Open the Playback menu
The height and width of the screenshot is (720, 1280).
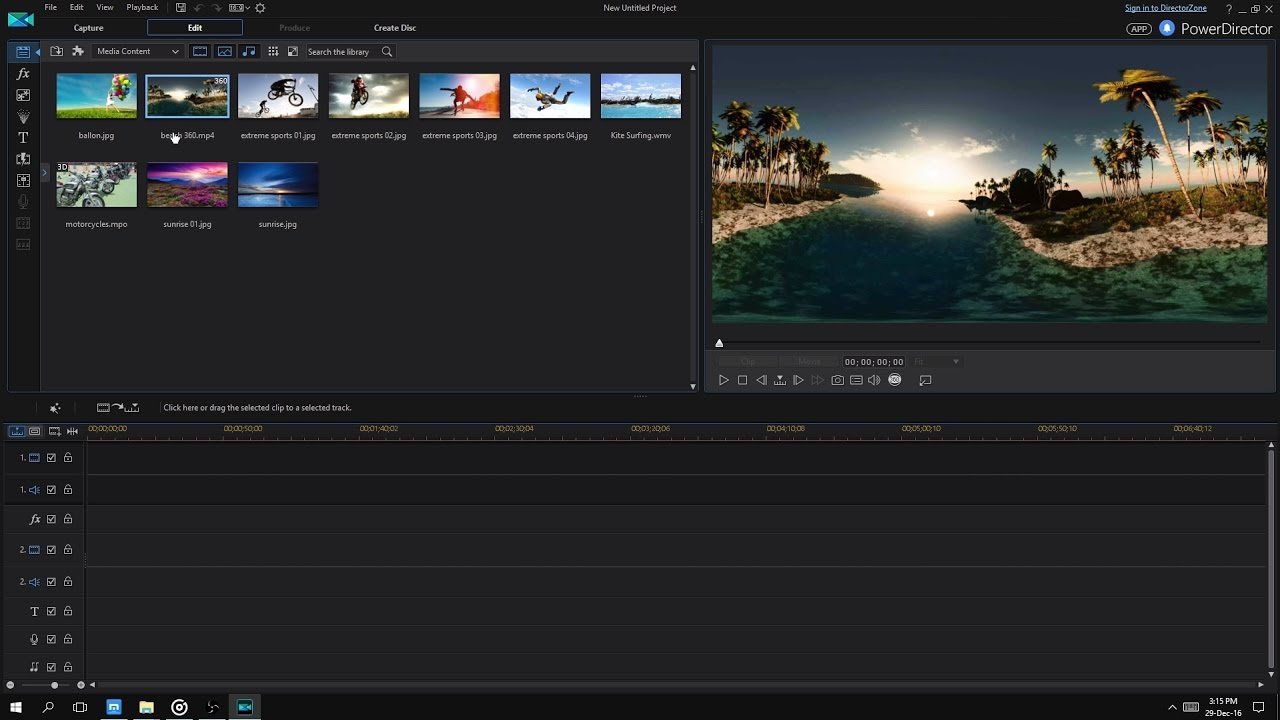[142, 8]
